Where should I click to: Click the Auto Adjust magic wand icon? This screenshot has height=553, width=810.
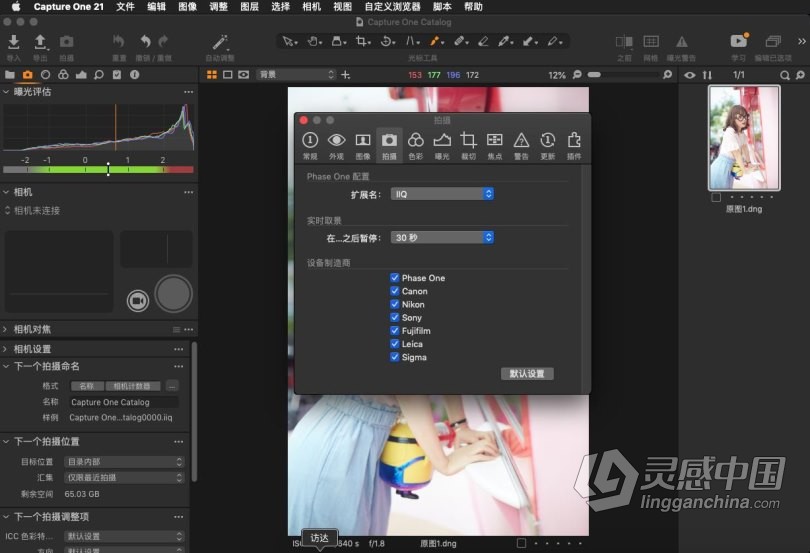point(220,42)
